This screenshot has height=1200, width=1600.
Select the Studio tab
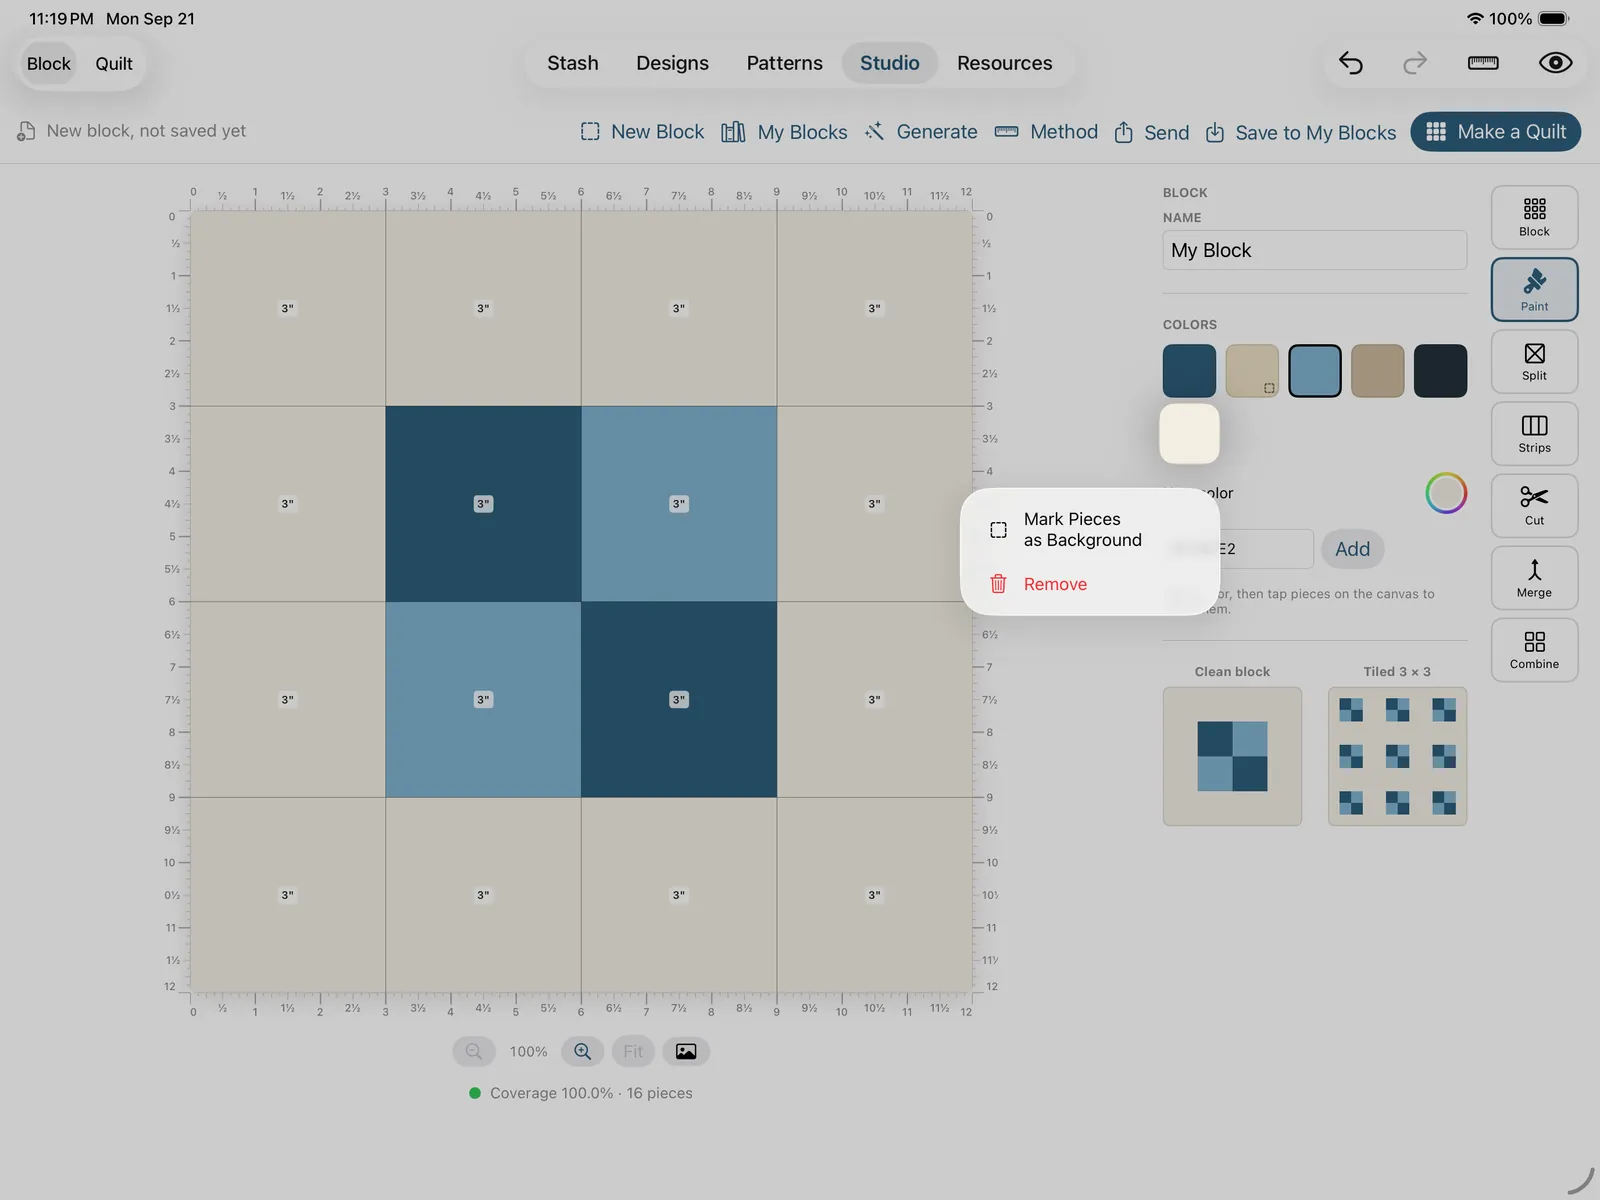pos(890,63)
